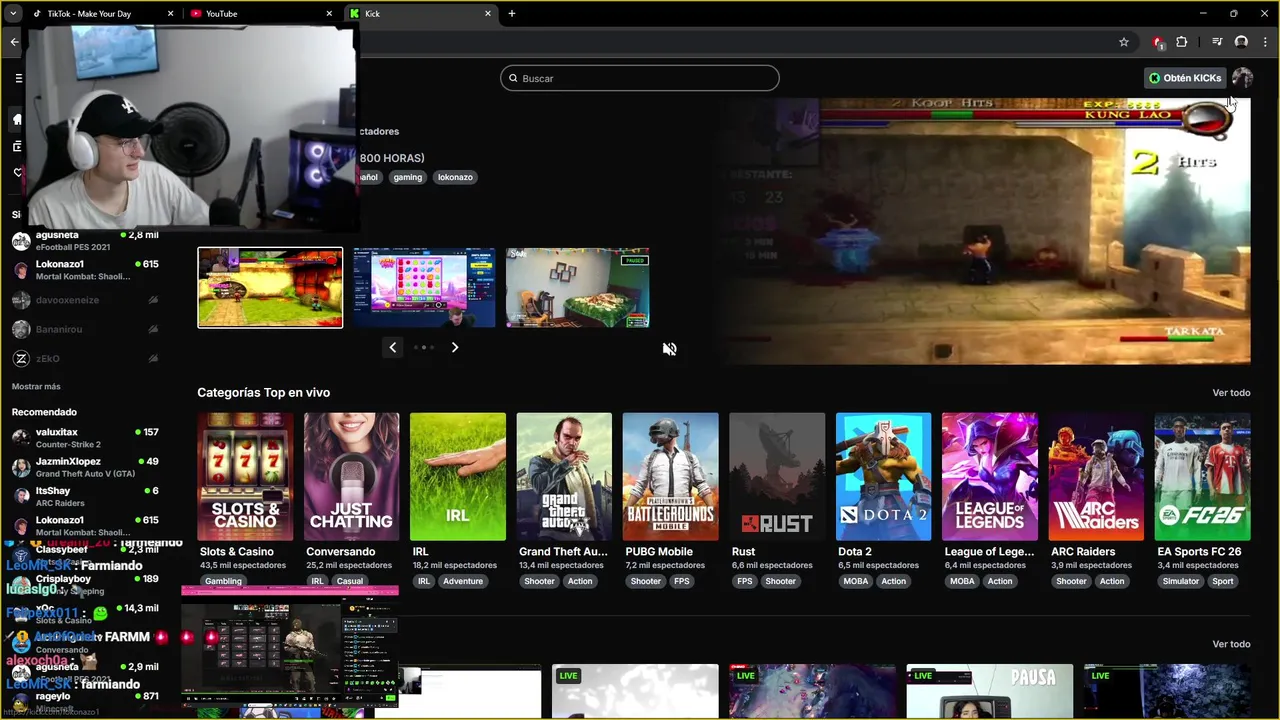Screen dimensions: 1280x720
Task: Click the Casual tag under Conversando
Action: 350,581
